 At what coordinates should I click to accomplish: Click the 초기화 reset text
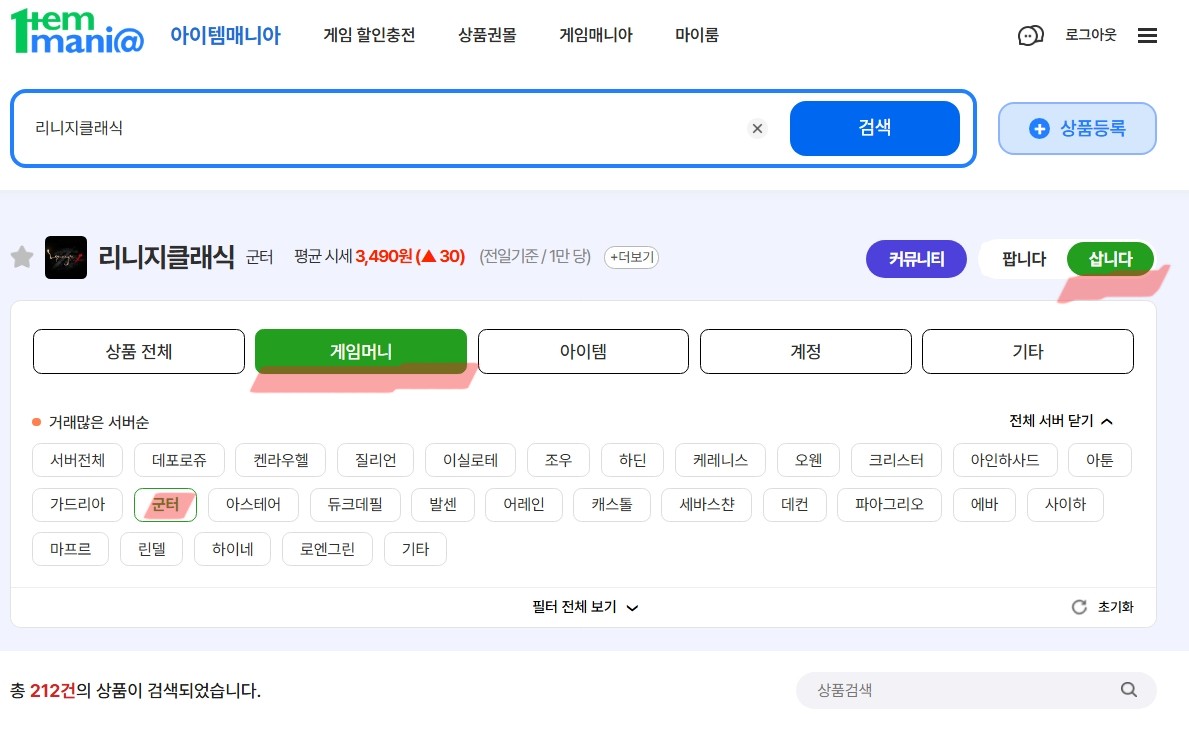coord(1115,607)
